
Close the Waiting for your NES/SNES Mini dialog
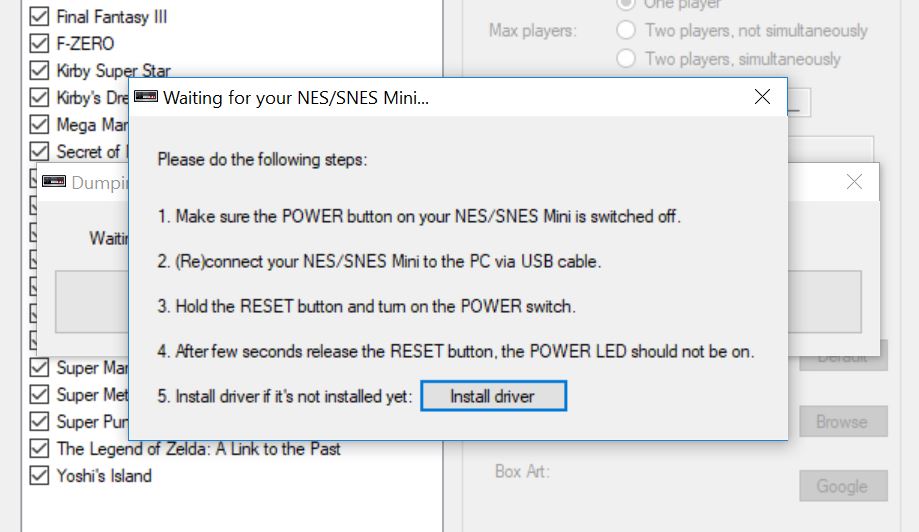tap(762, 97)
